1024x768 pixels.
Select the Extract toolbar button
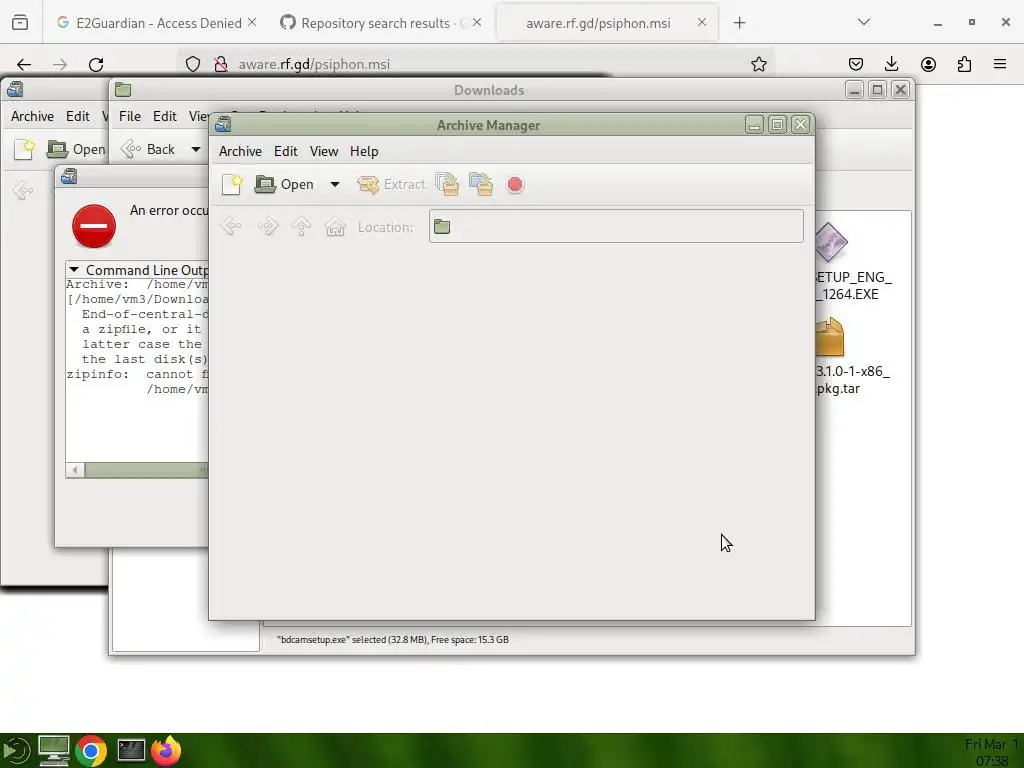391,185
